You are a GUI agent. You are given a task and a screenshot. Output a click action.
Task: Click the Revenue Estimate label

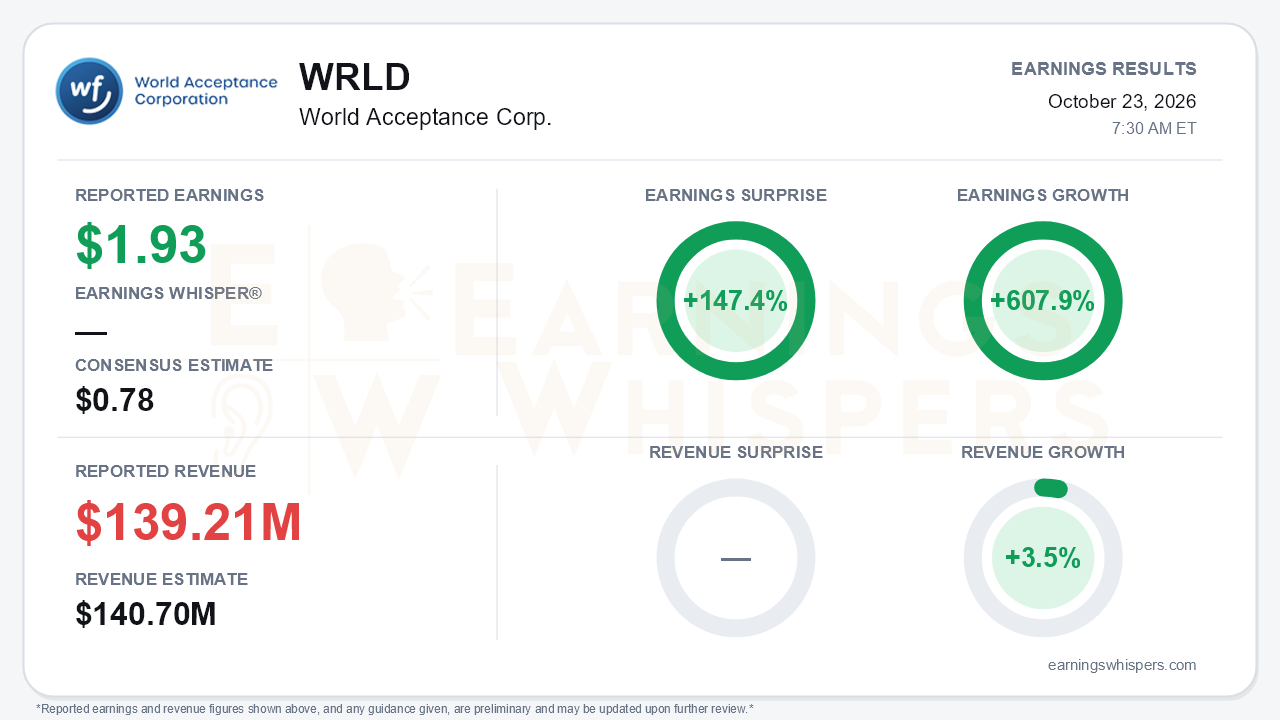(162, 579)
